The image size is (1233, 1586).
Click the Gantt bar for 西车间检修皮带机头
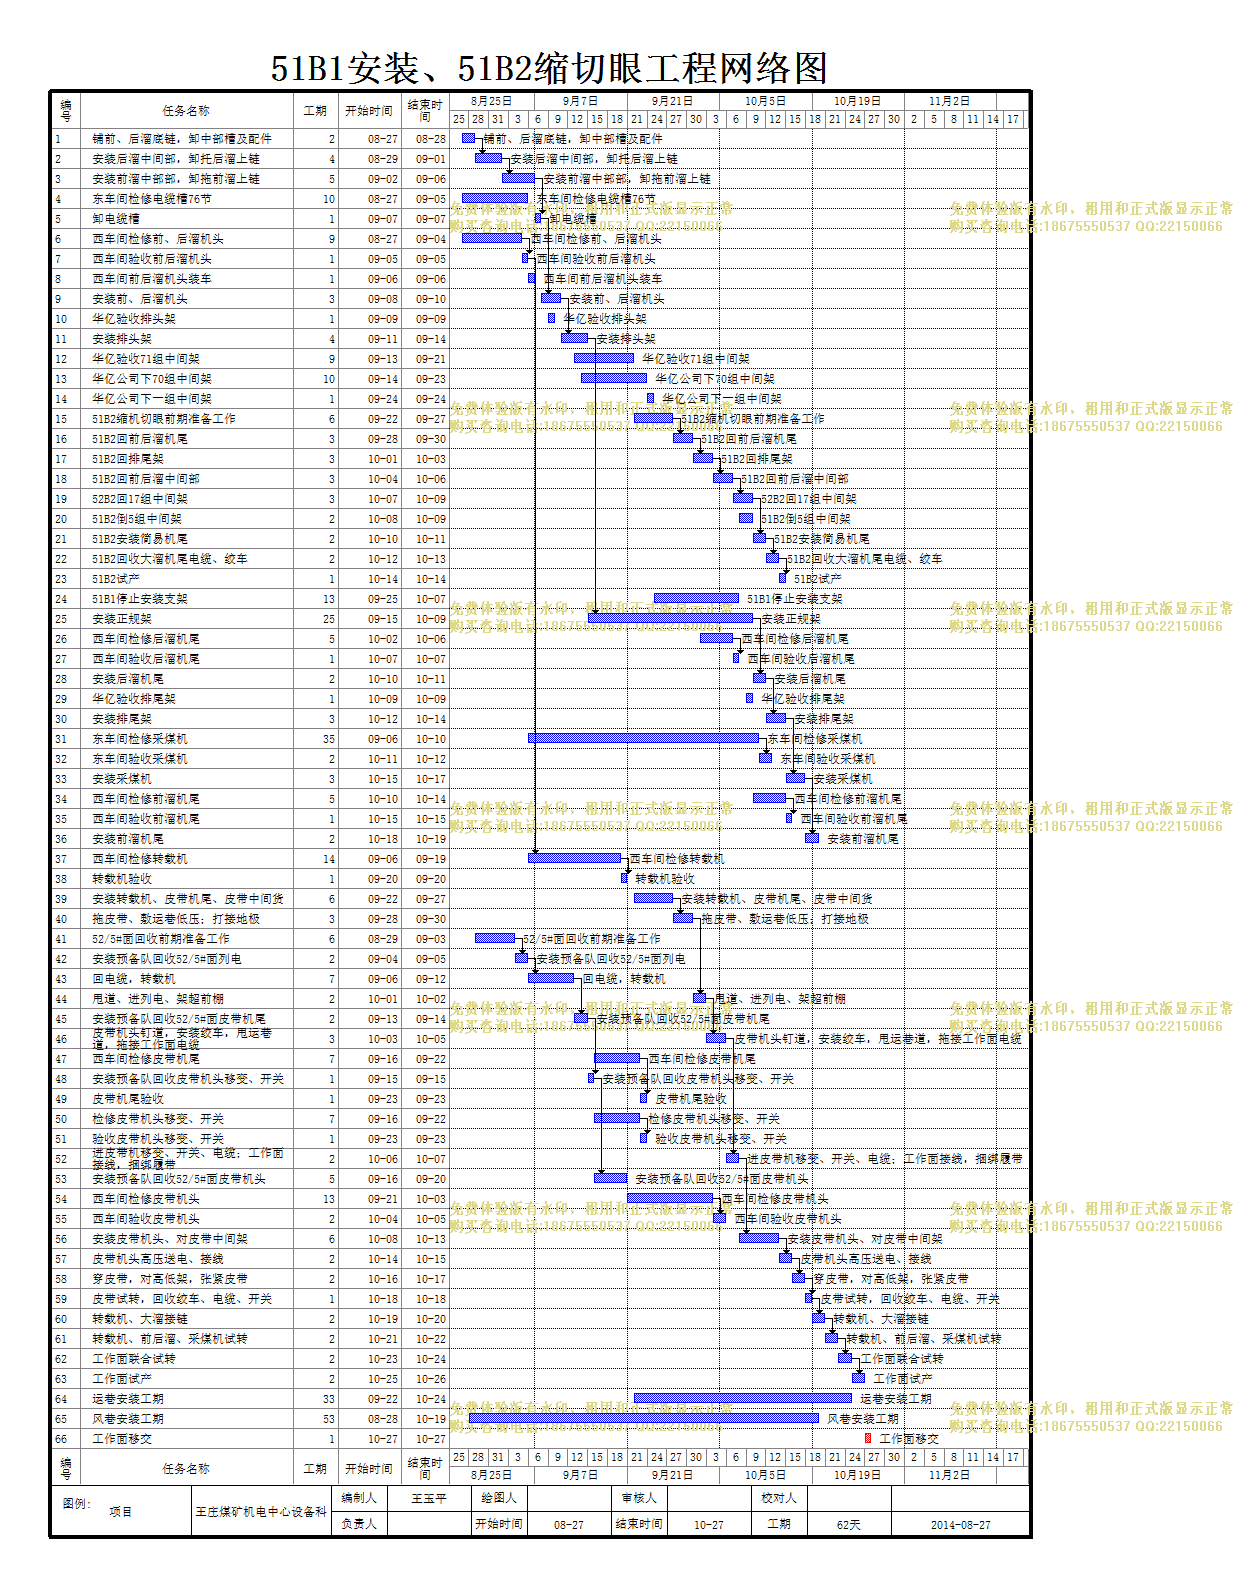tap(670, 1198)
